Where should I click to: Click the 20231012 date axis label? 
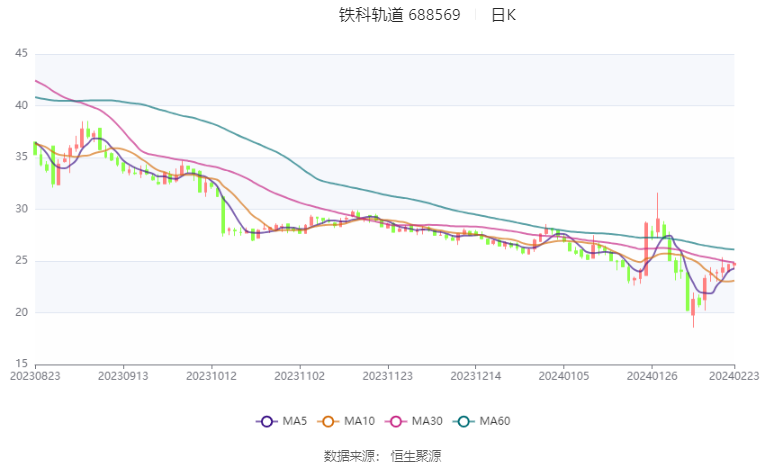[x=211, y=376]
